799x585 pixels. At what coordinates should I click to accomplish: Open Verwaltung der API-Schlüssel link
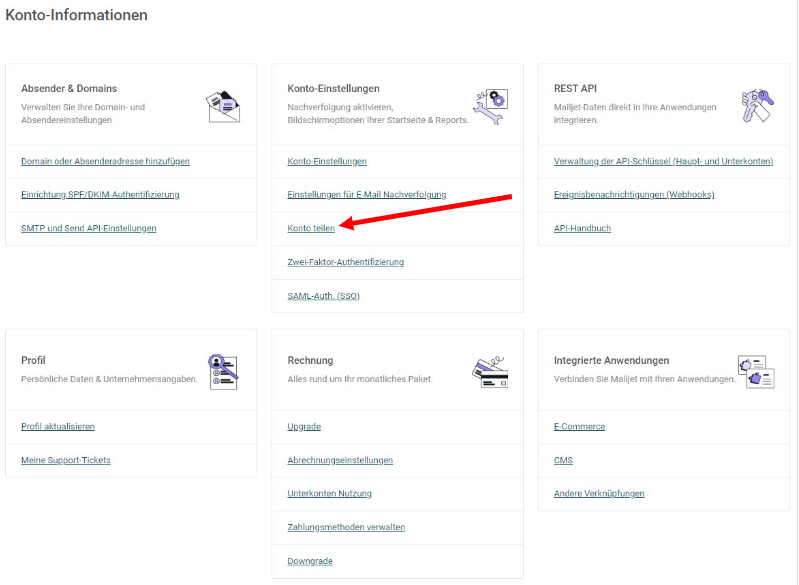(663, 162)
